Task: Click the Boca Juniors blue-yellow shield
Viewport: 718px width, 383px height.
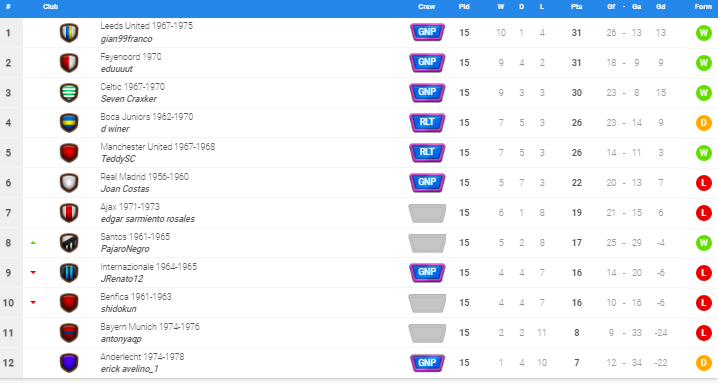Action: (x=69, y=123)
